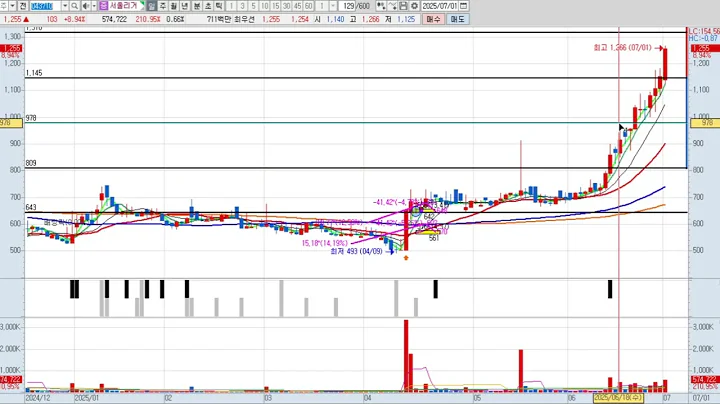Select the tick (틱) chart period

[x=219, y=6]
